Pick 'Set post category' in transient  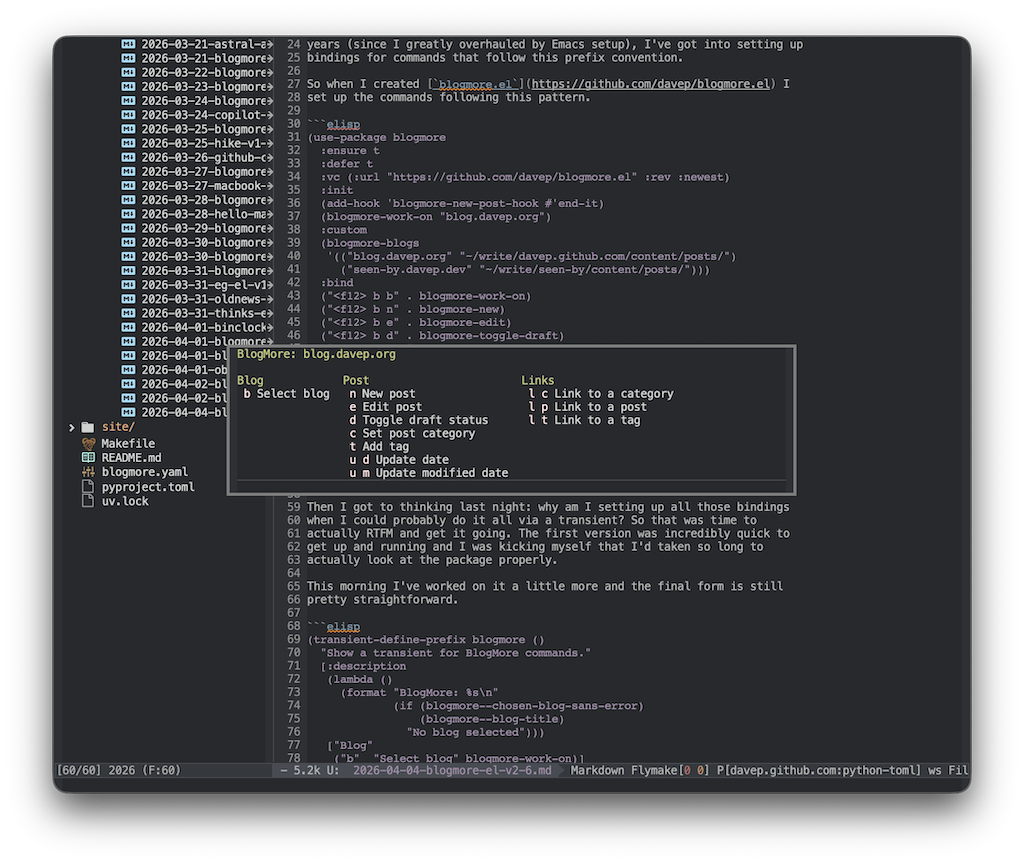click(418, 433)
